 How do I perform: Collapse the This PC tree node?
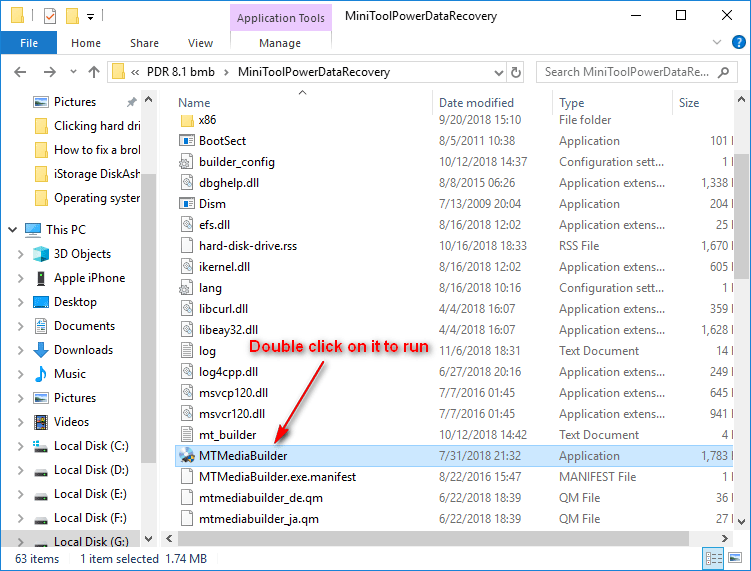pos(13,229)
